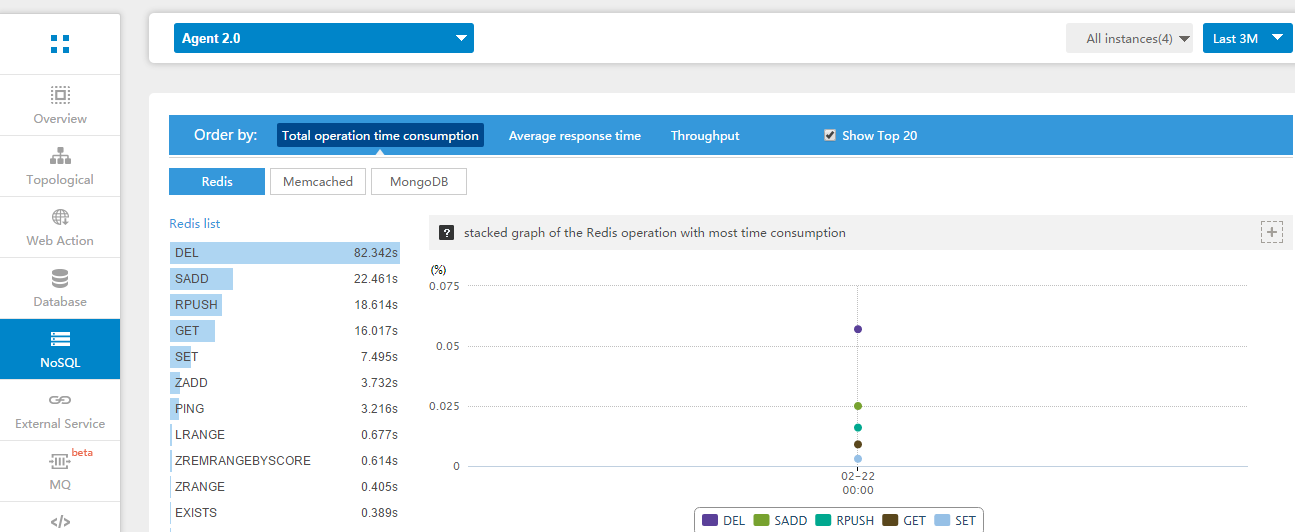Open the Agent 2.0 application dropdown
The image size is (1295, 532).
(323, 39)
